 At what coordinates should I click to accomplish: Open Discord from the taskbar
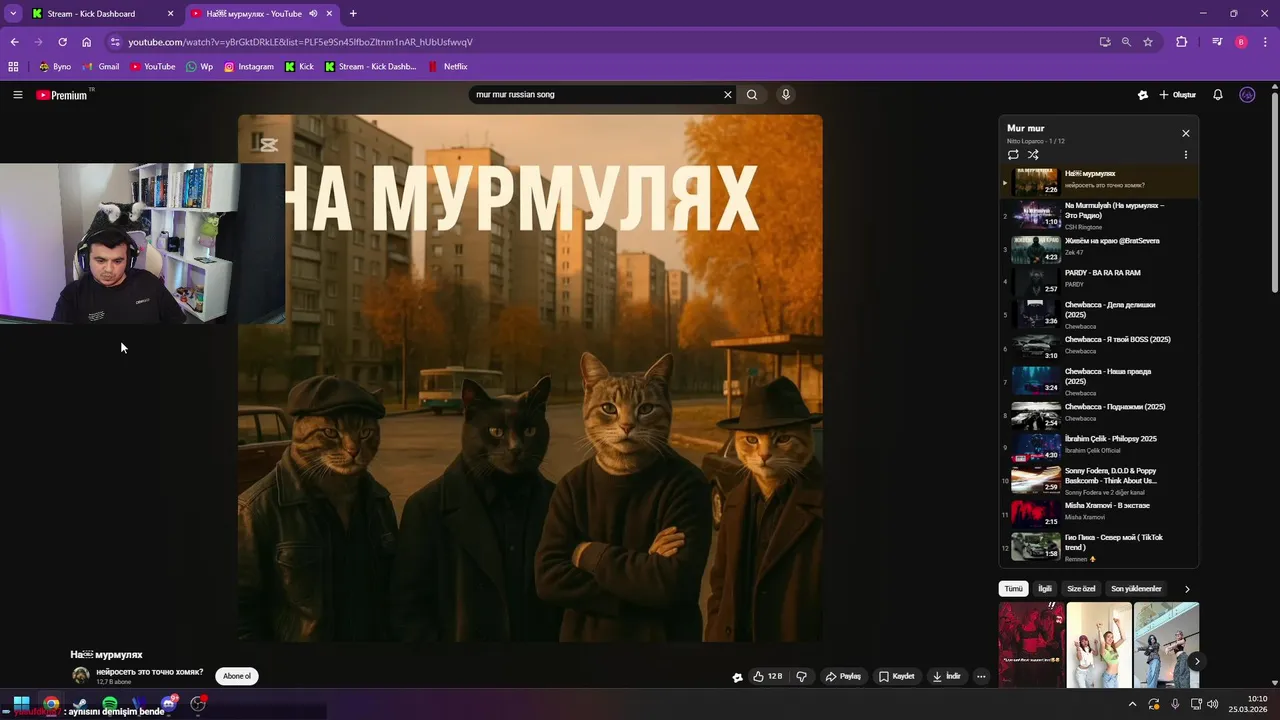169,704
